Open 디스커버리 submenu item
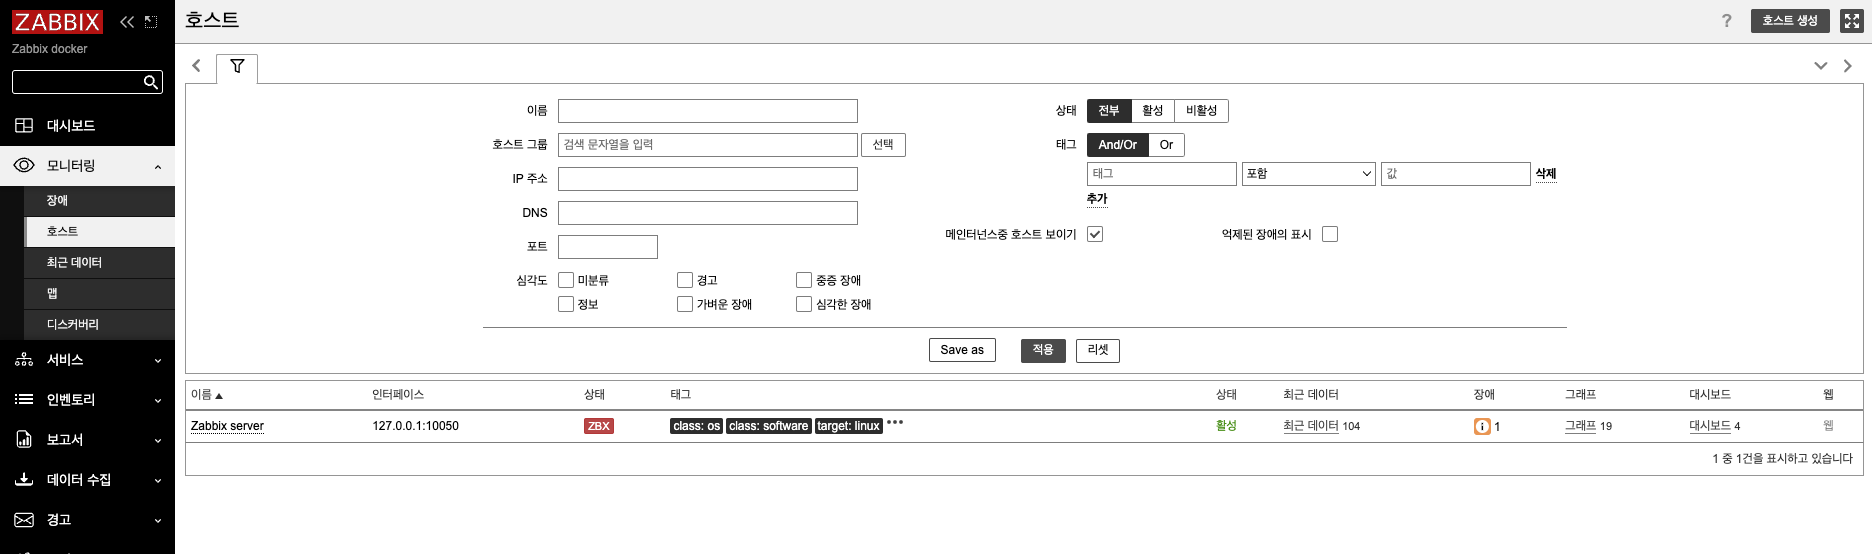Image resolution: width=1872 pixels, height=554 pixels. pos(99,325)
